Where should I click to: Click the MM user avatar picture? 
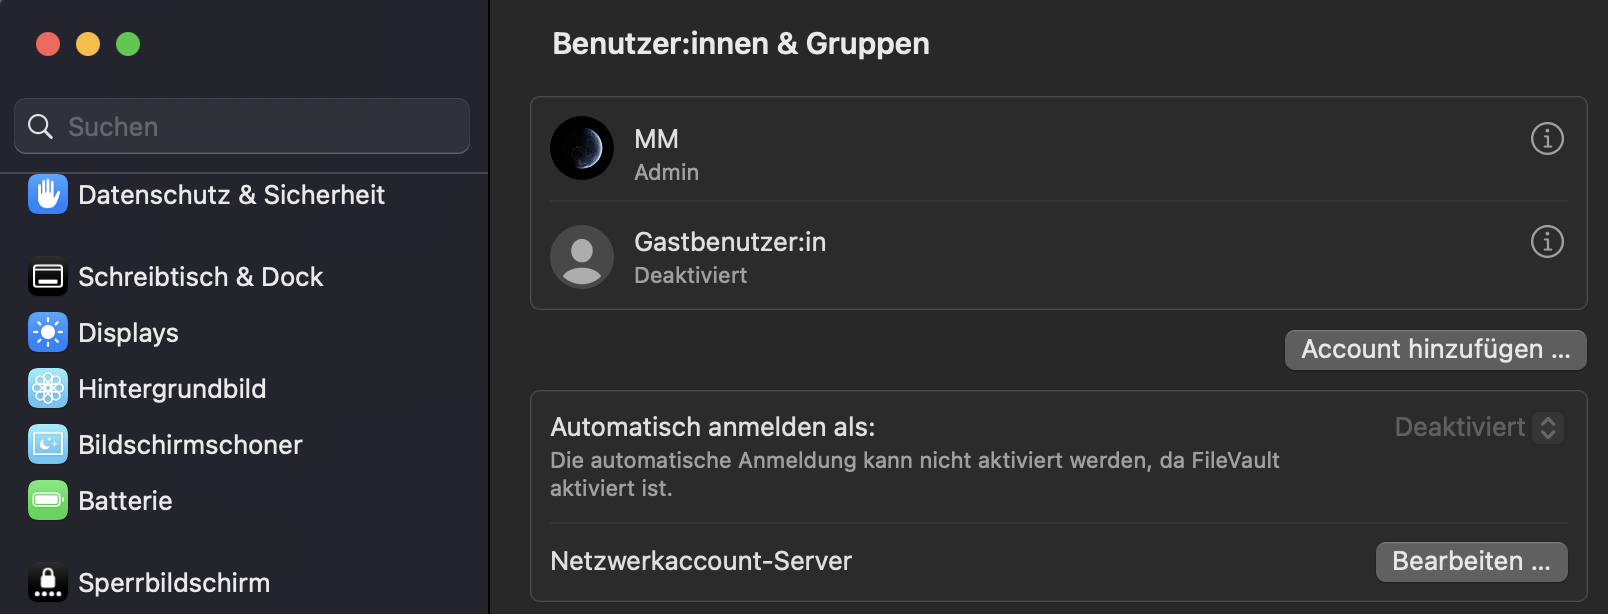[x=582, y=148]
